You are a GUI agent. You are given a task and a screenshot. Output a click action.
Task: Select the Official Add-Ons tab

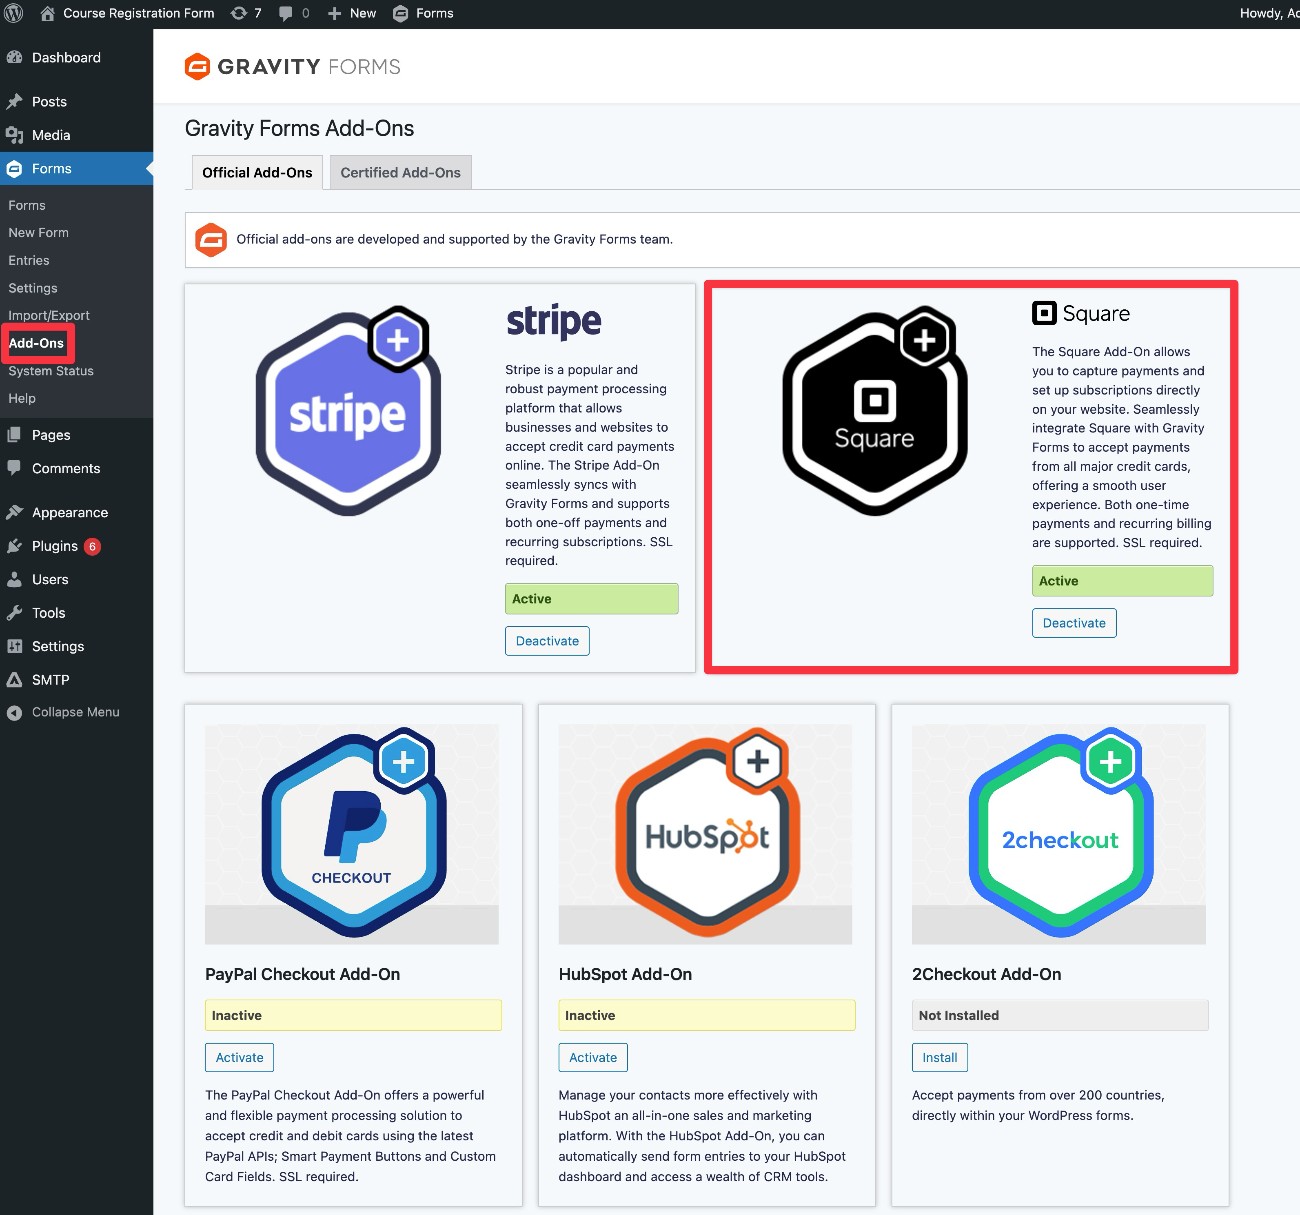[257, 172]
